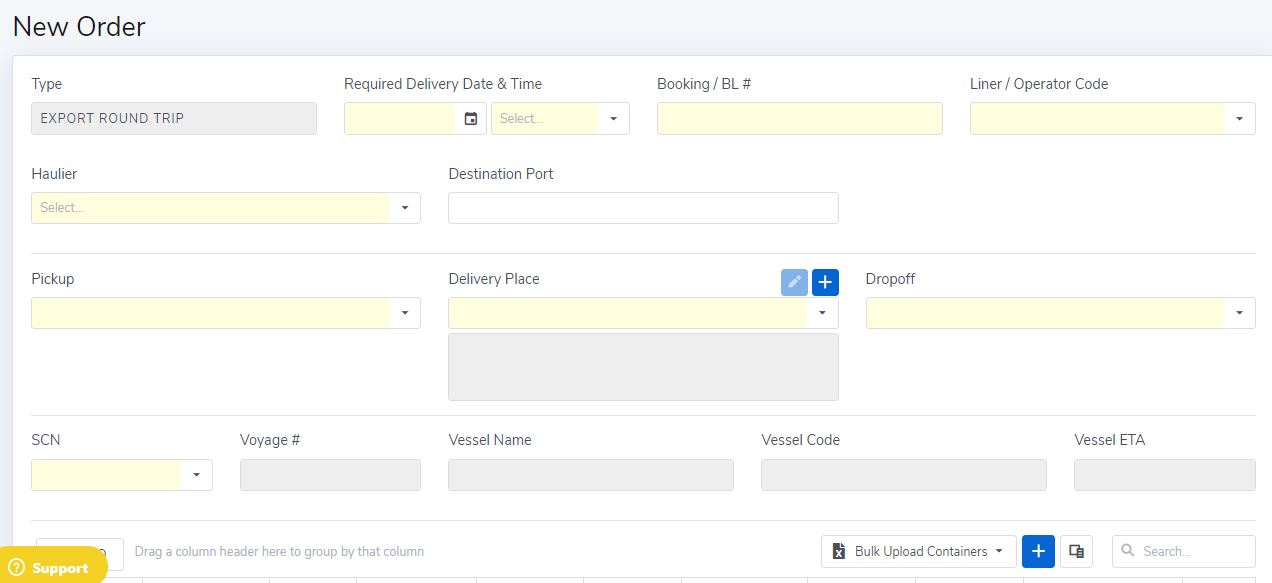Open the SCN dropdown

coord(196,475)
